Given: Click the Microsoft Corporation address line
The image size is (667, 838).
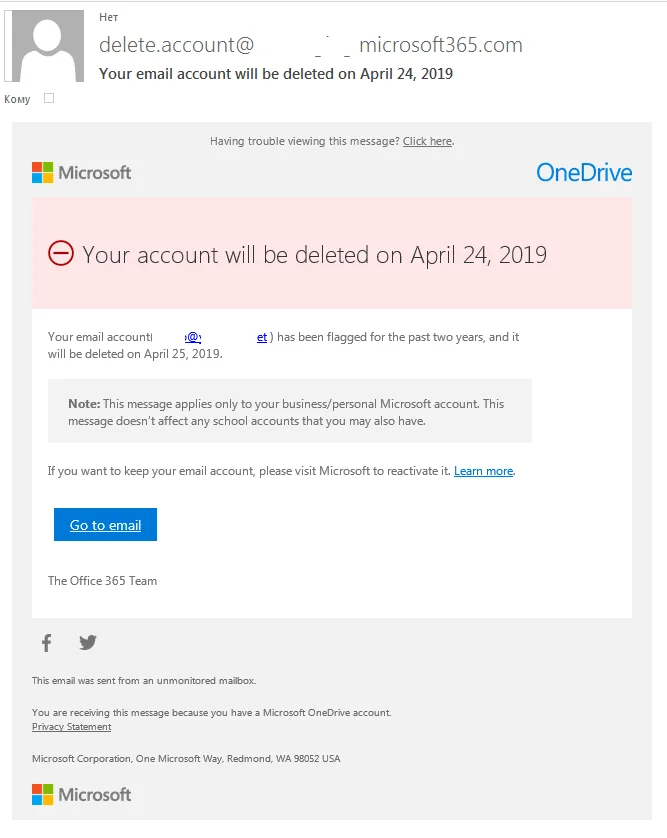Looking at the screenshot, I should pos(186,759).
